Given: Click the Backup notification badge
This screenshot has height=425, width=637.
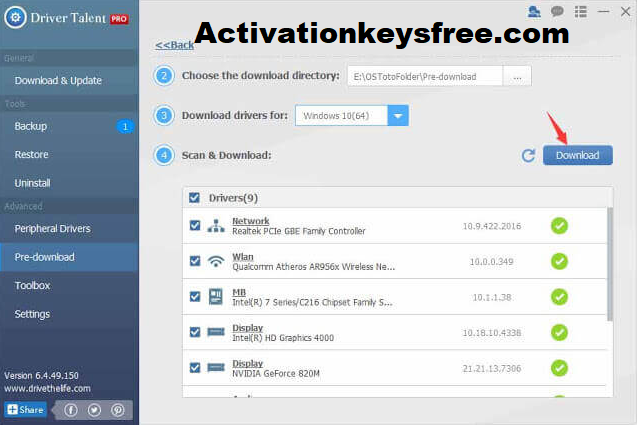Looking at the screenshot, I should [x=125, y=127].
